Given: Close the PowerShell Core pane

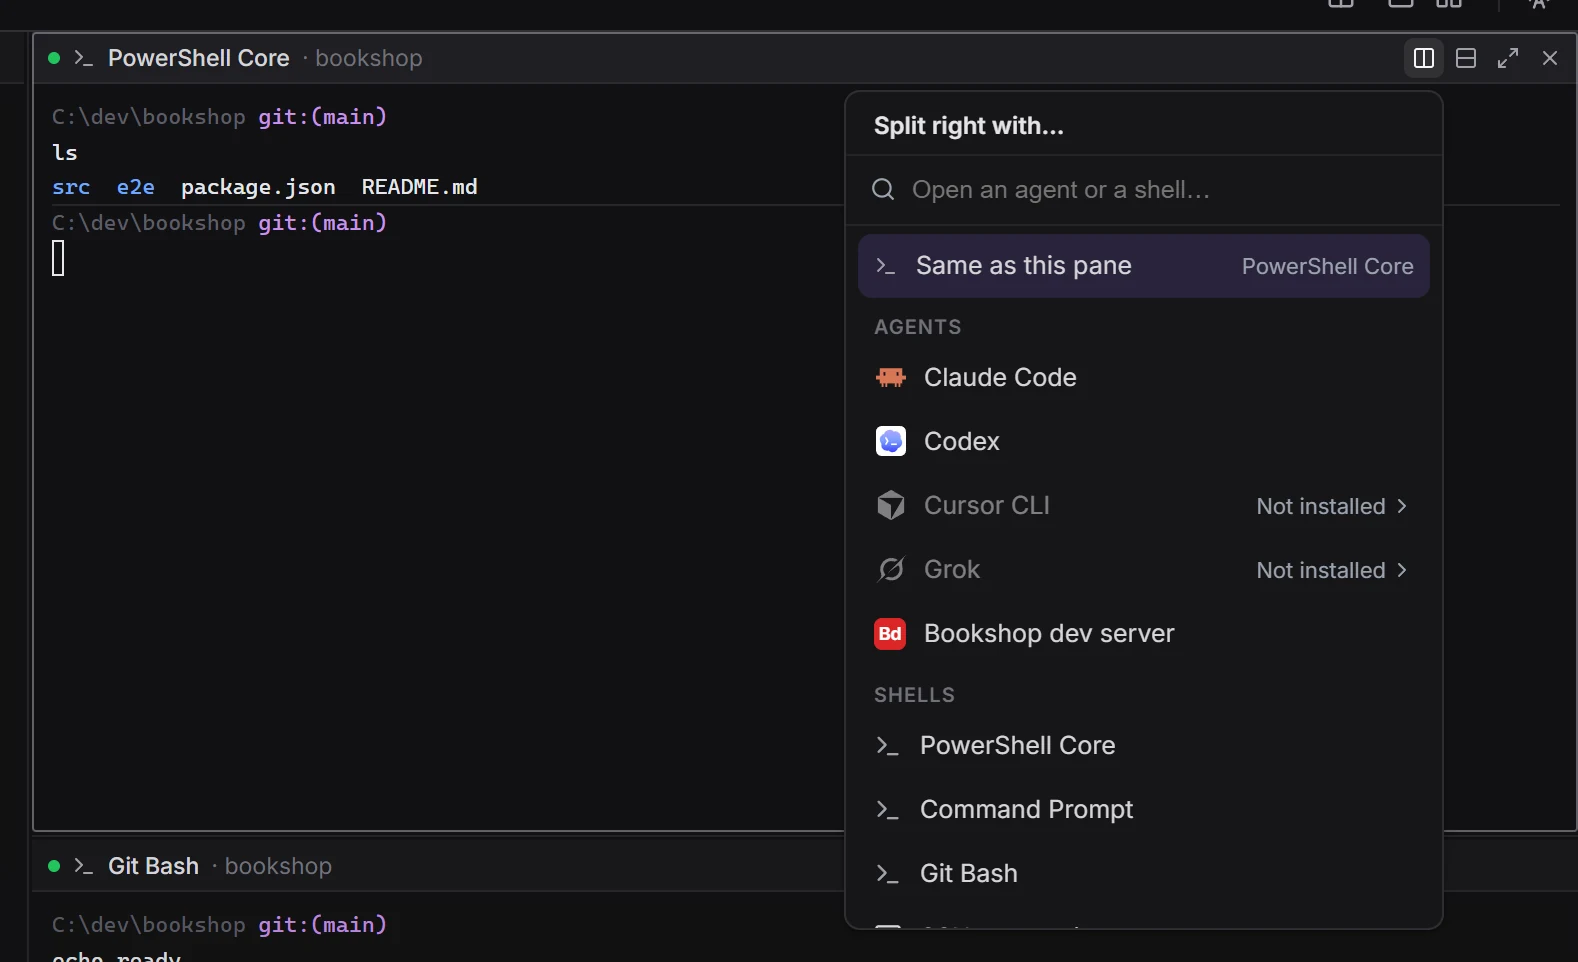Looking at the screenshot, I should point(1550,58).
